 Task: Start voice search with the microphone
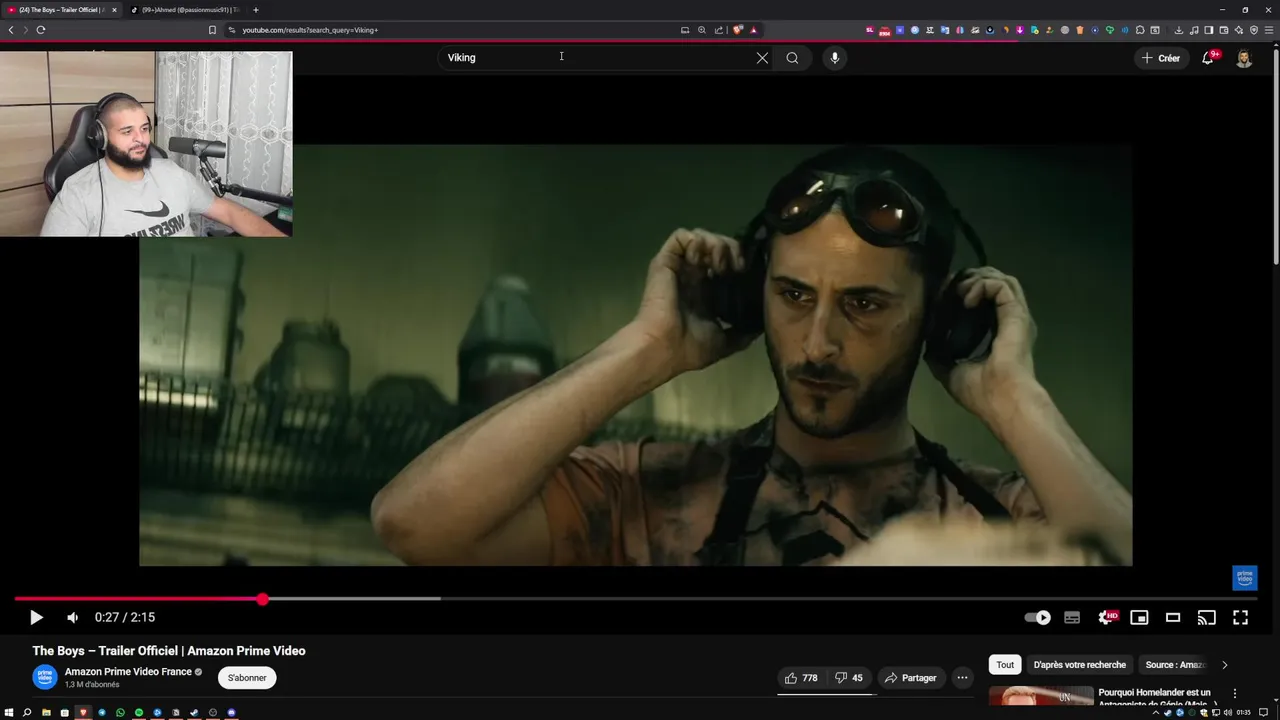(835, 58)
